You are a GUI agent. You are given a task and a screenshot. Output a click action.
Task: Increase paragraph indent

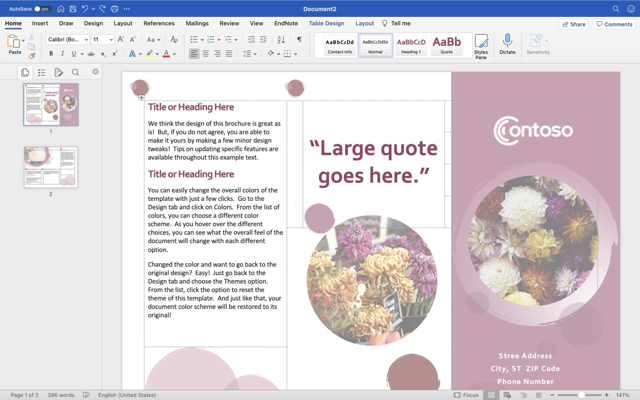coord(263,40)
